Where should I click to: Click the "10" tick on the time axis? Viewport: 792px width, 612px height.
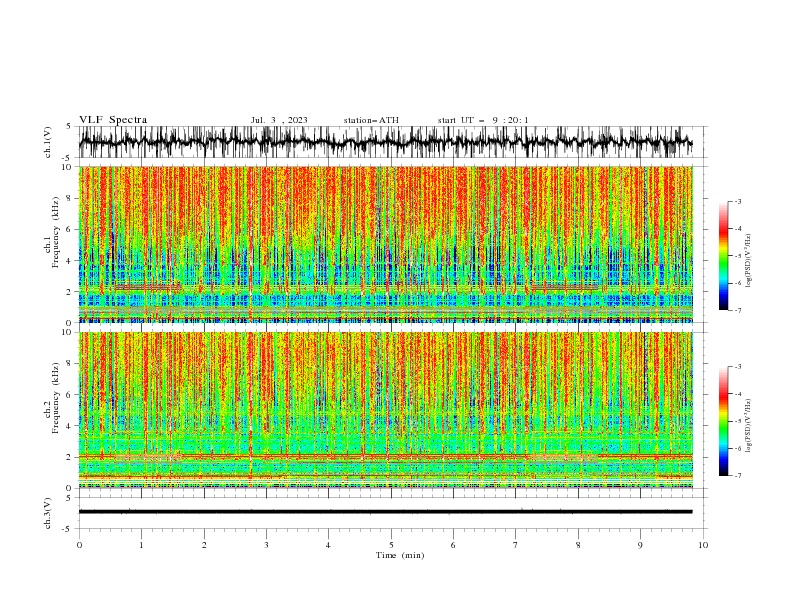tap(703, 545)
